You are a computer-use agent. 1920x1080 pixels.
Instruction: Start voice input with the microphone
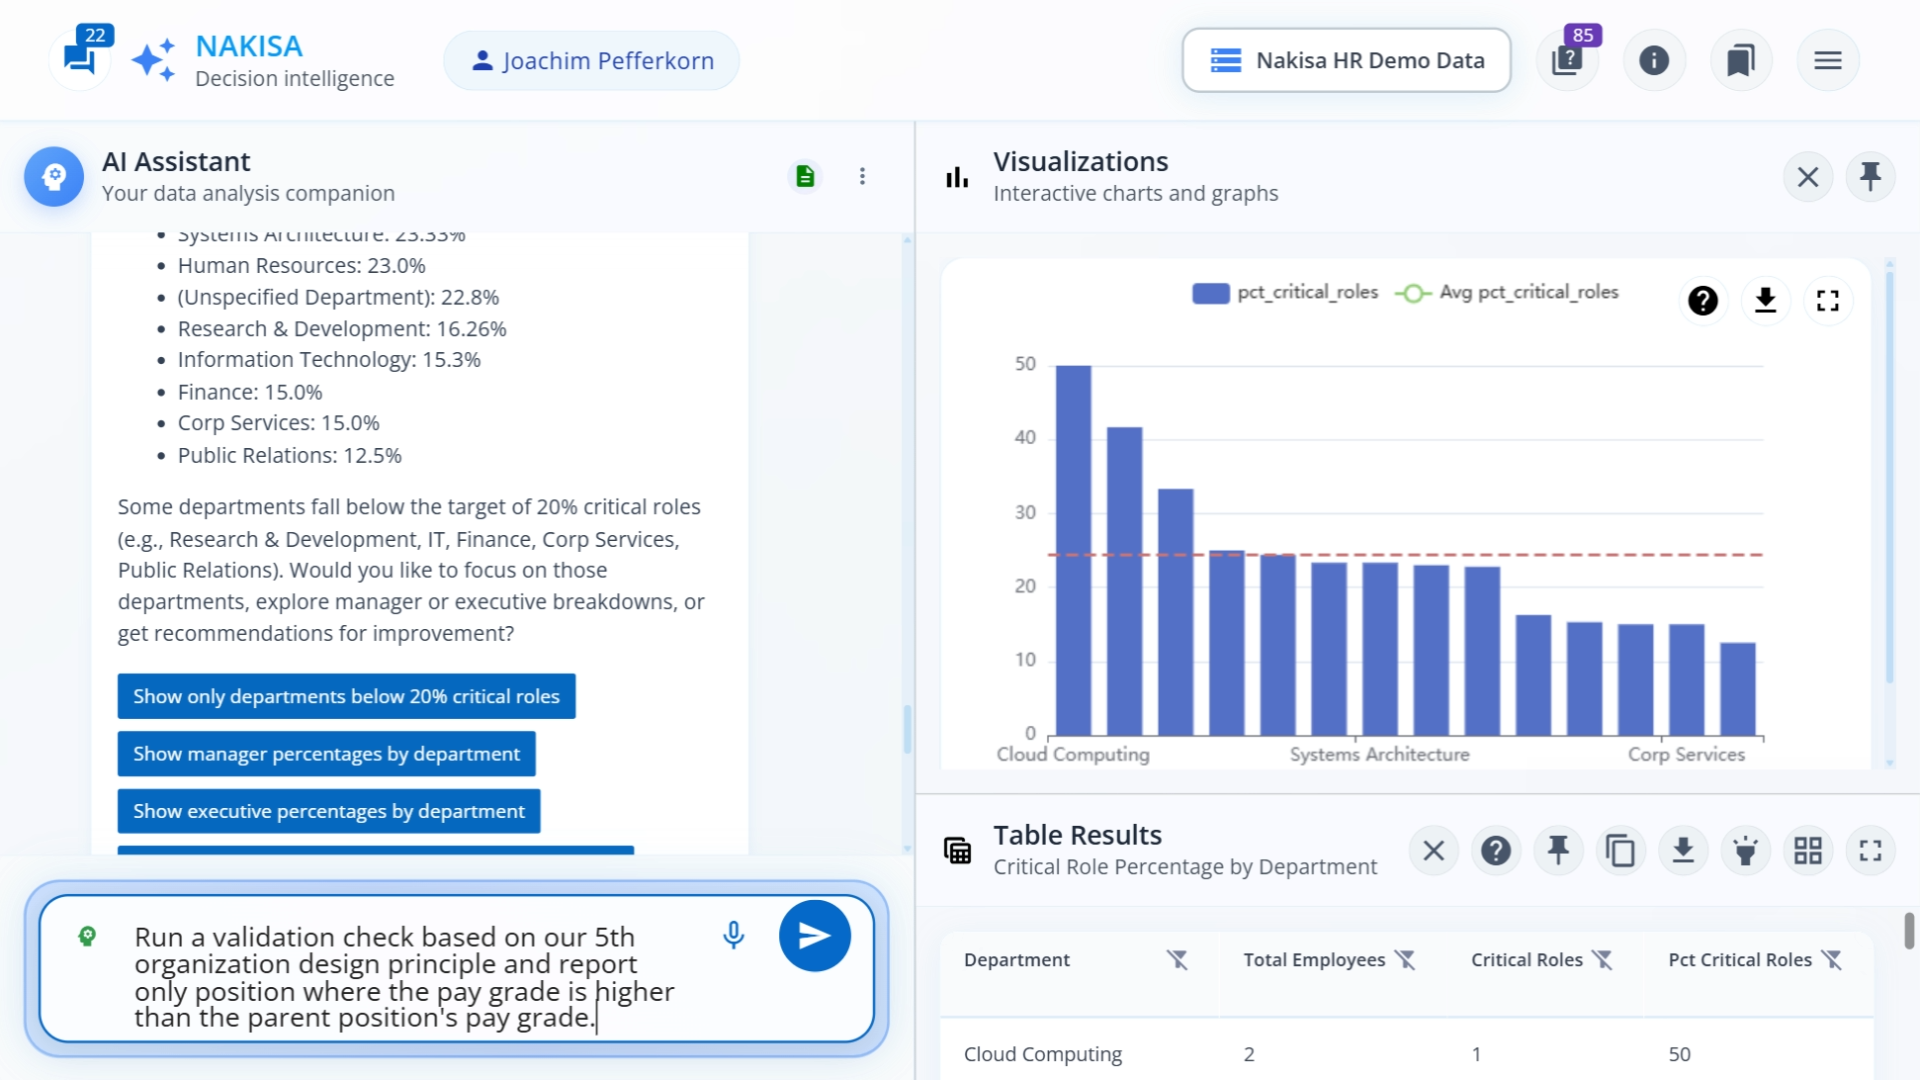[x=733, y=936]
